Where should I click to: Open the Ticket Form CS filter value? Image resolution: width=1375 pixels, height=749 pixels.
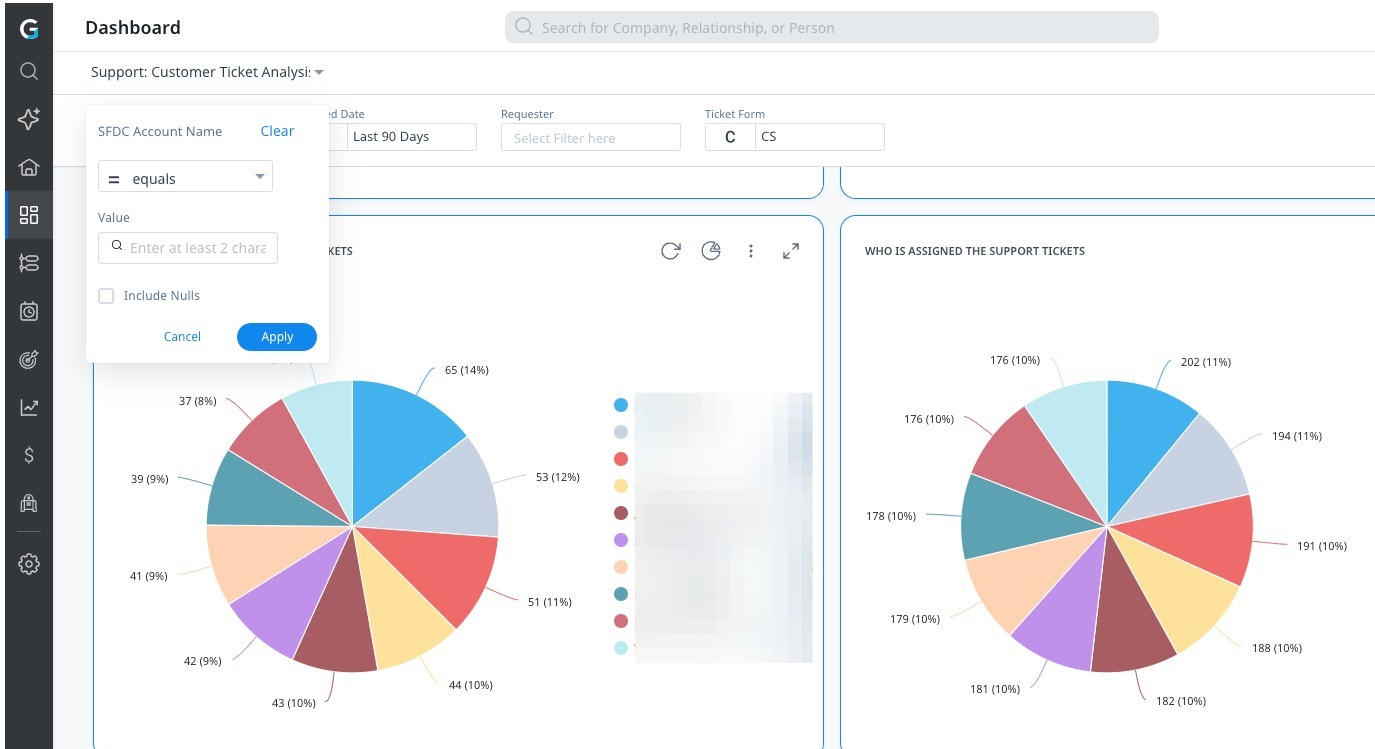(819, 137)
